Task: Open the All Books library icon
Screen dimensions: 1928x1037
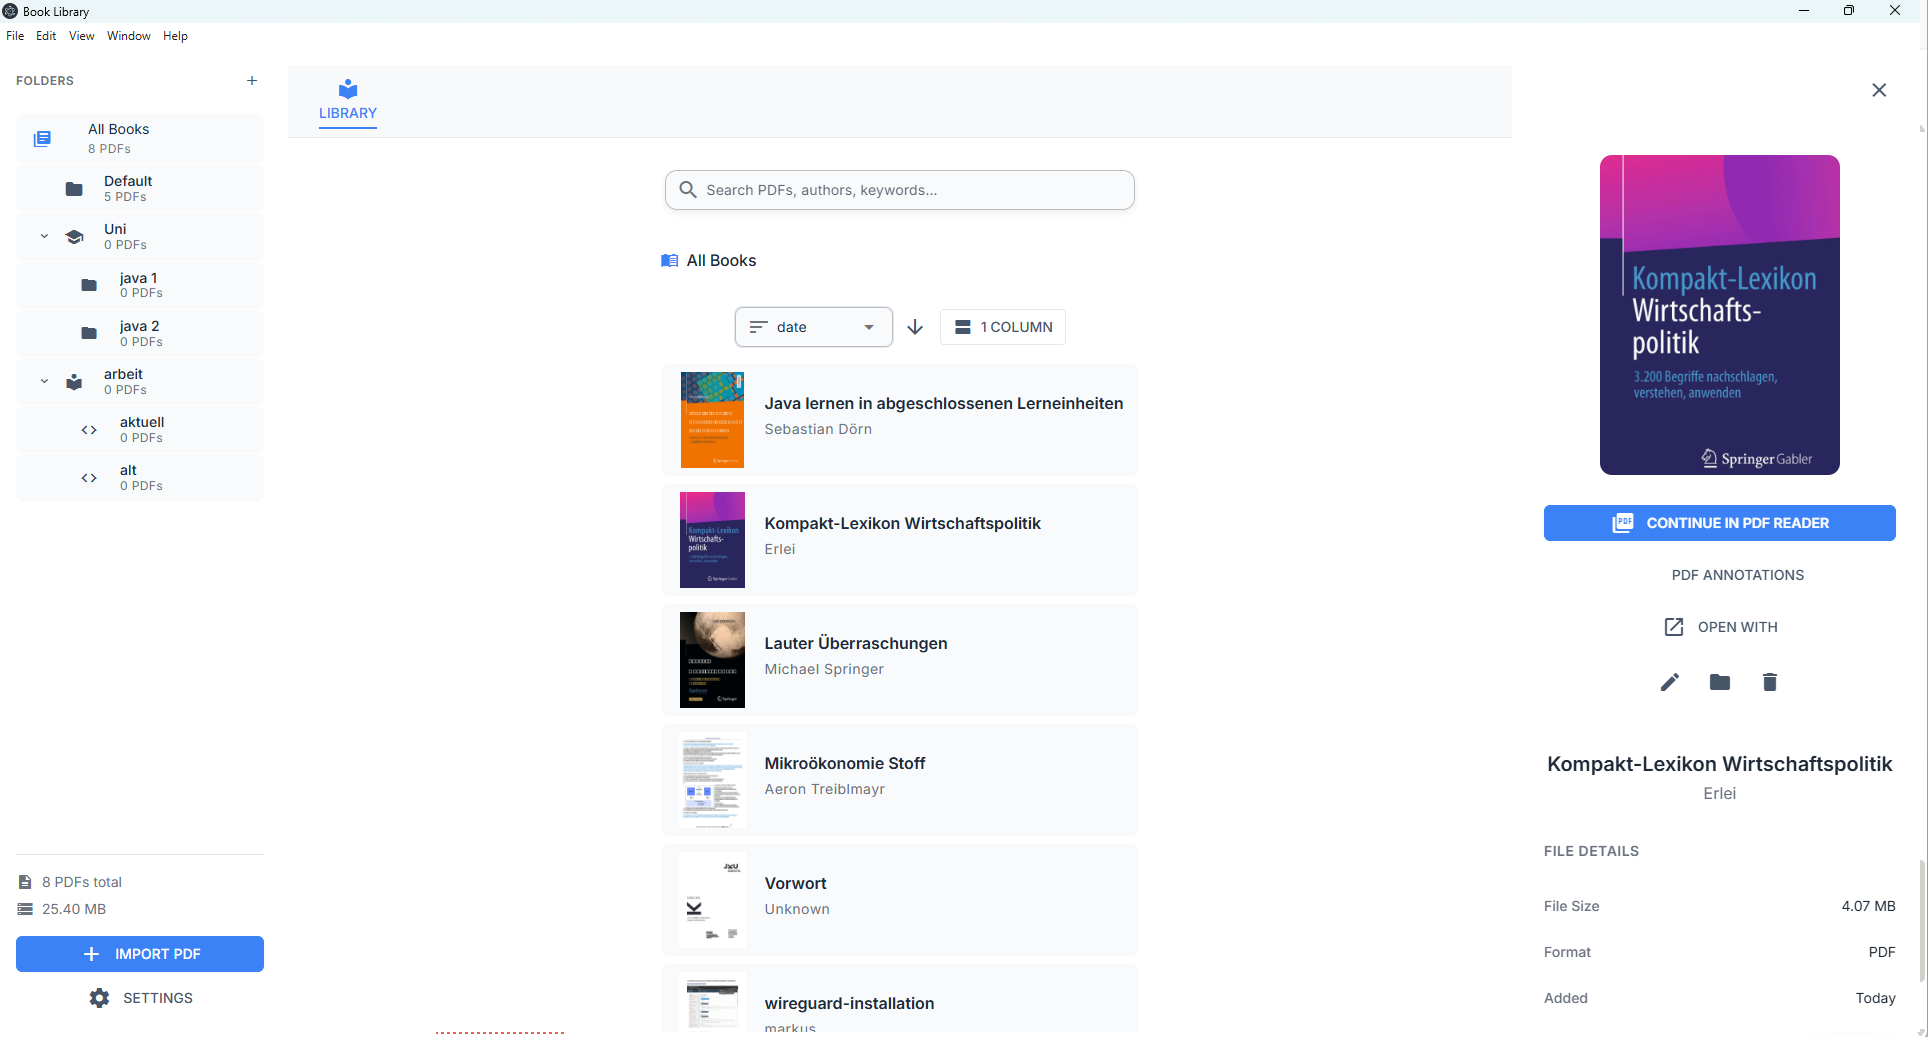Action: 41,138
